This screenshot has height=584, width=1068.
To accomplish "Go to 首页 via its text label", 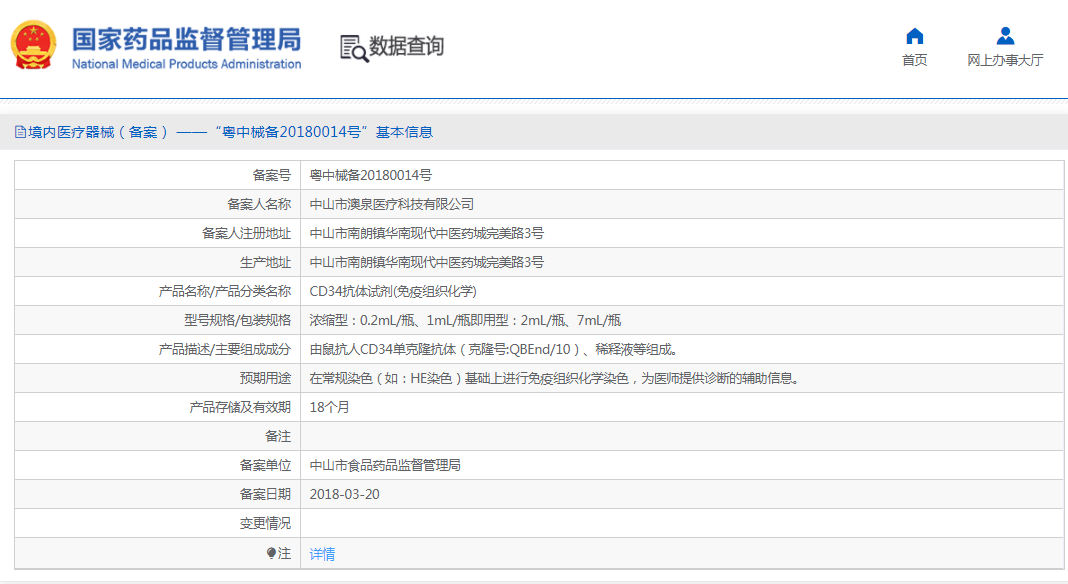I will click(x=914, y=60).
